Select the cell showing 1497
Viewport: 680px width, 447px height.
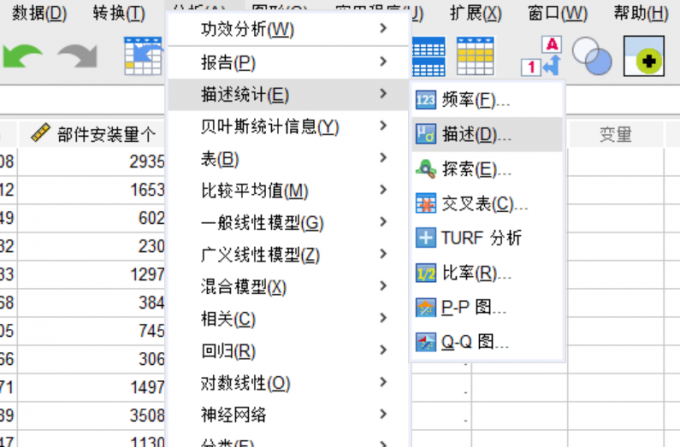point(92,387)
